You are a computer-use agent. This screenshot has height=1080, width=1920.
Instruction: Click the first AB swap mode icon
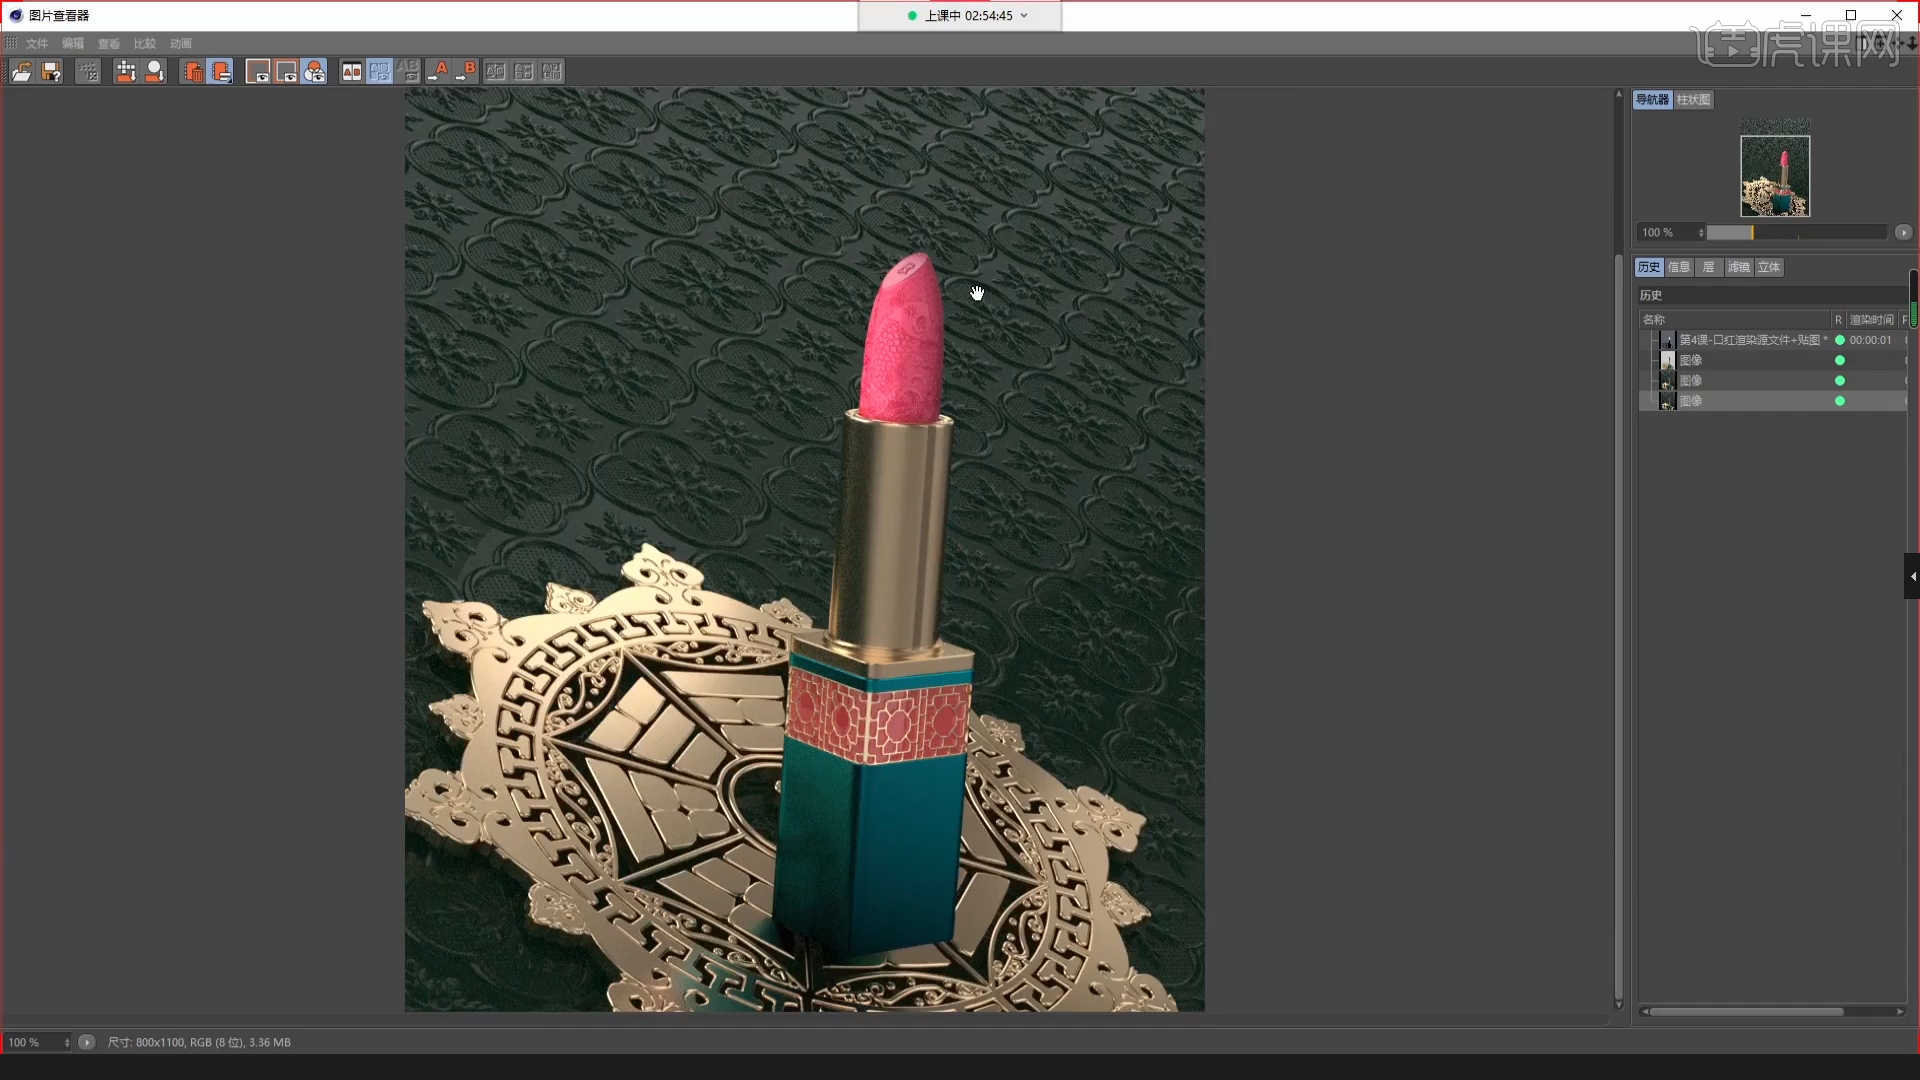coord(496,71)
